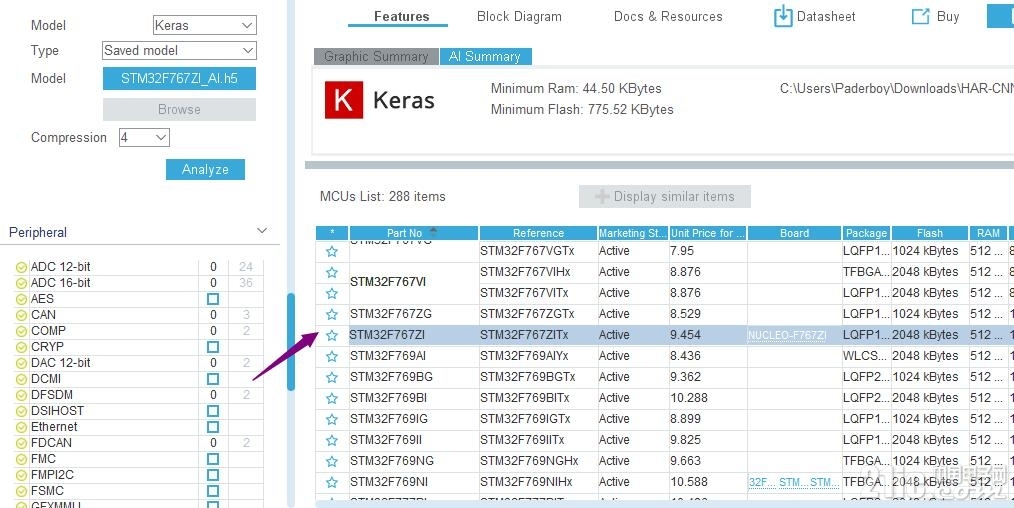The width and height of the screenshot is (1014, 508).
Task: Star the STM32F767VGTx row
Action: pos(332,251)
